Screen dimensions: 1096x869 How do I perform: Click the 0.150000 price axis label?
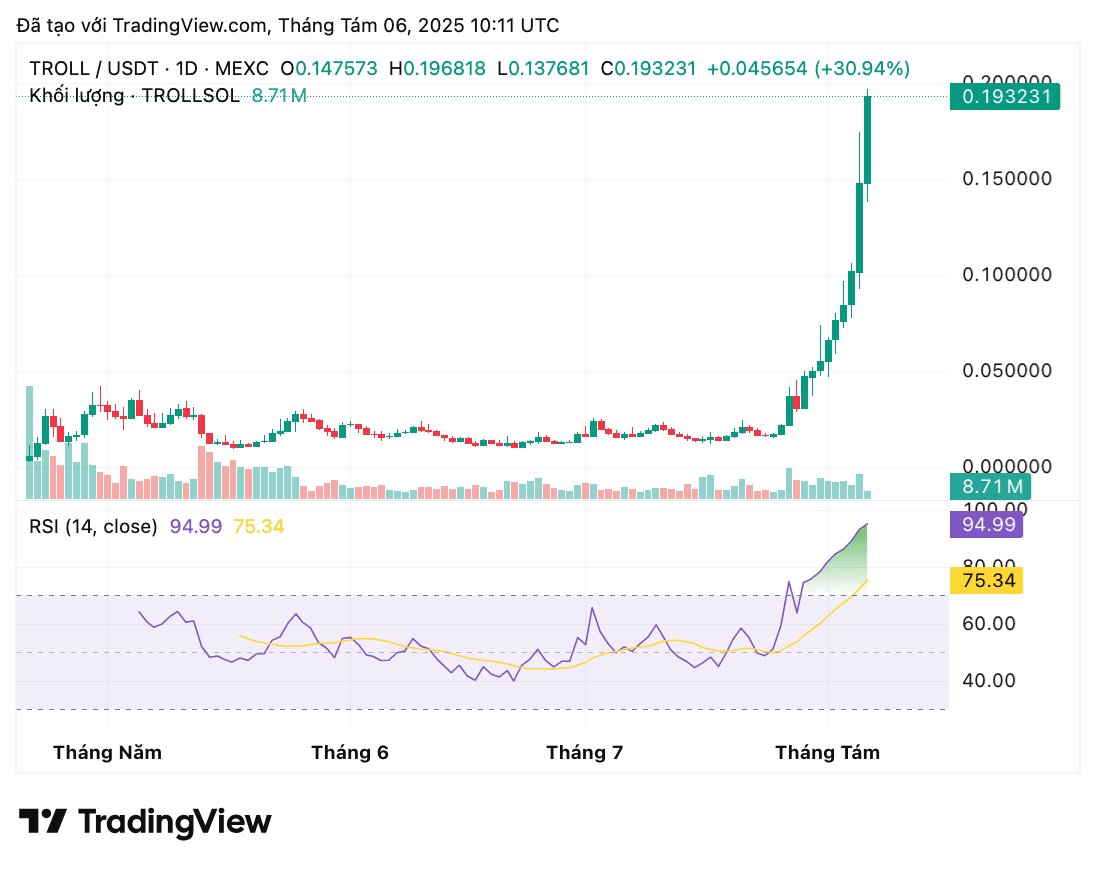pos(1007,179)
